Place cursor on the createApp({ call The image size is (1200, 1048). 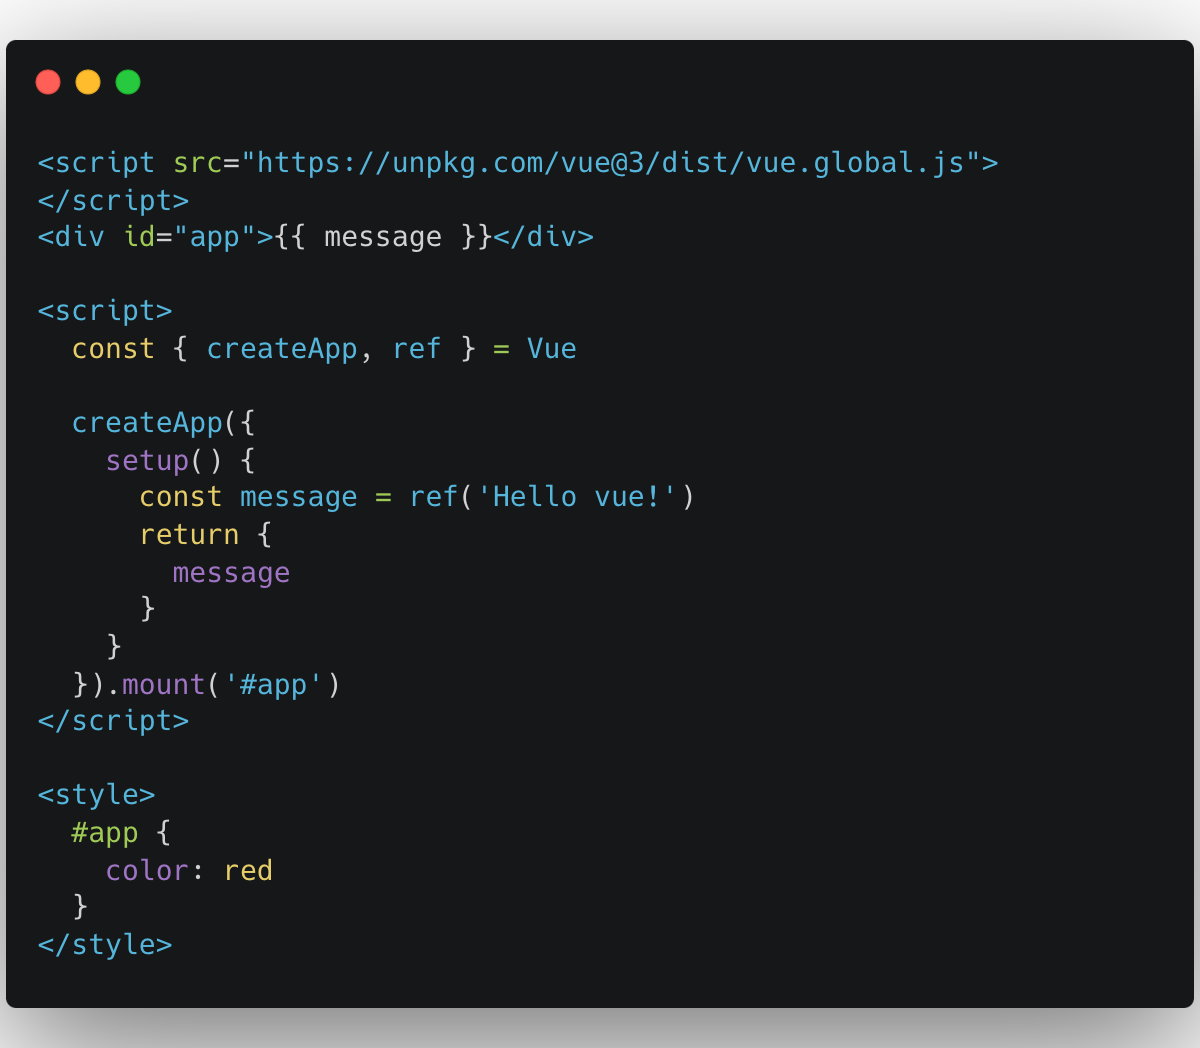(x=147, y=423)
